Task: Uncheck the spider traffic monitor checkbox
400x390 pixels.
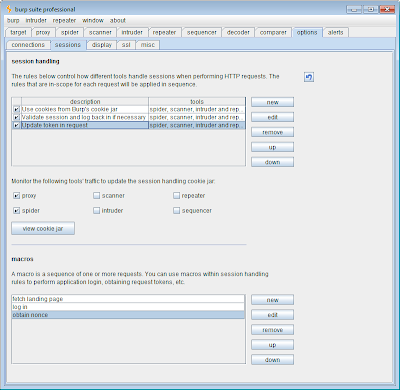Action: [16, 211]
